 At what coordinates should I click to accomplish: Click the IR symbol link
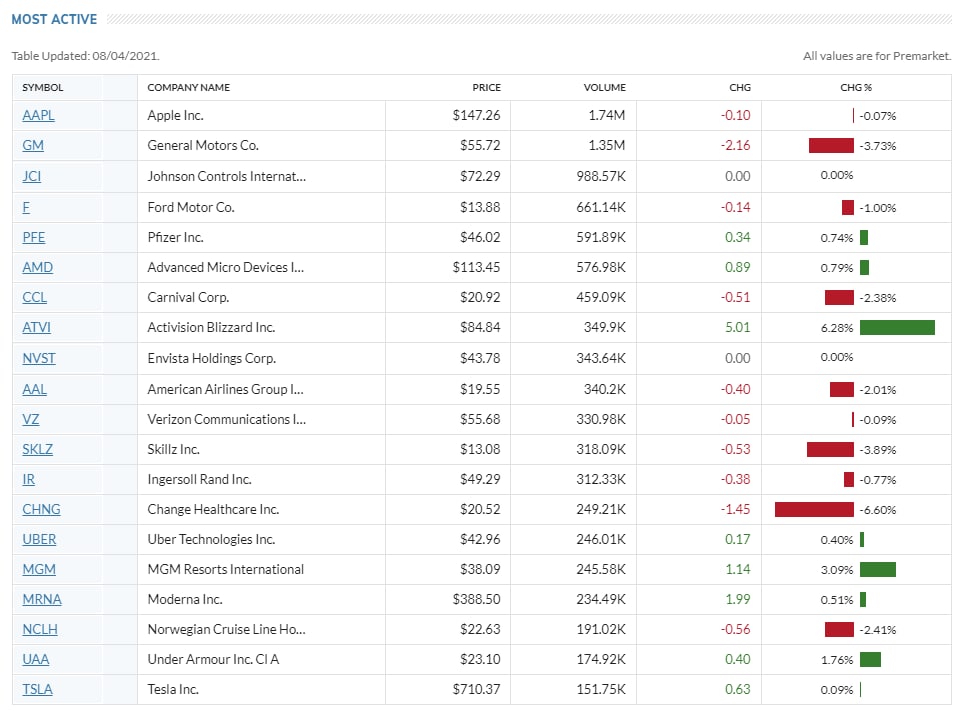(x=28, y=480)
